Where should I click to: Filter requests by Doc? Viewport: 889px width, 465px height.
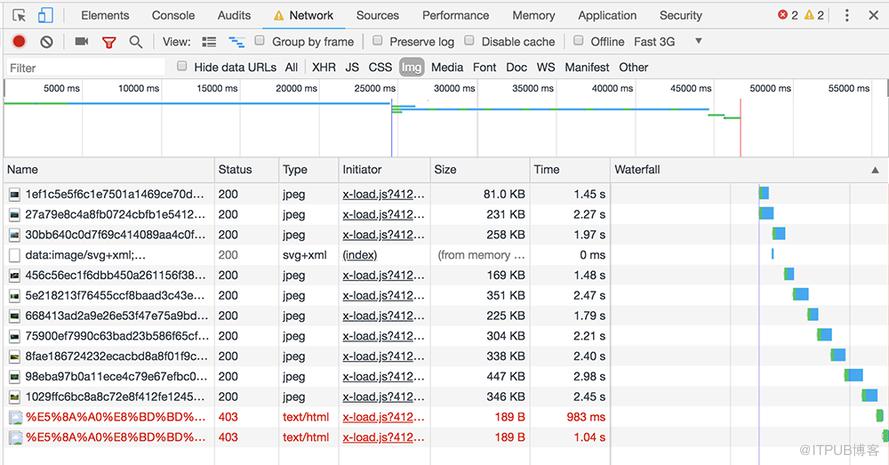tap(517, 67)
